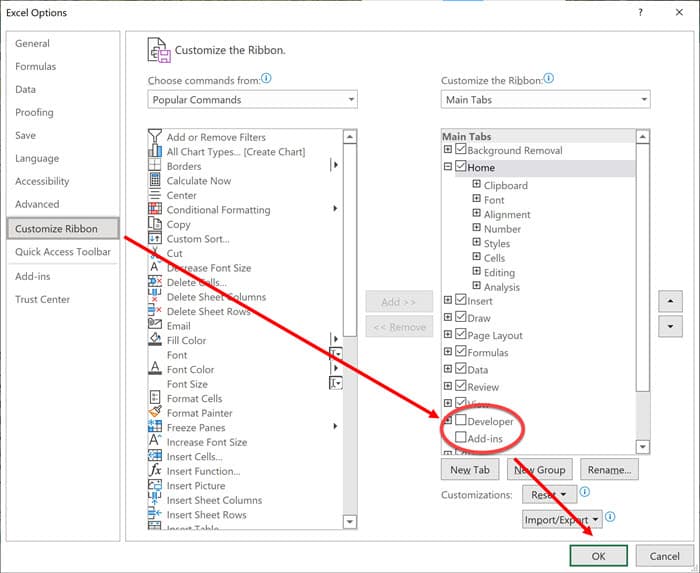
Task: Click the New Tab button
Action: [470, 470]
